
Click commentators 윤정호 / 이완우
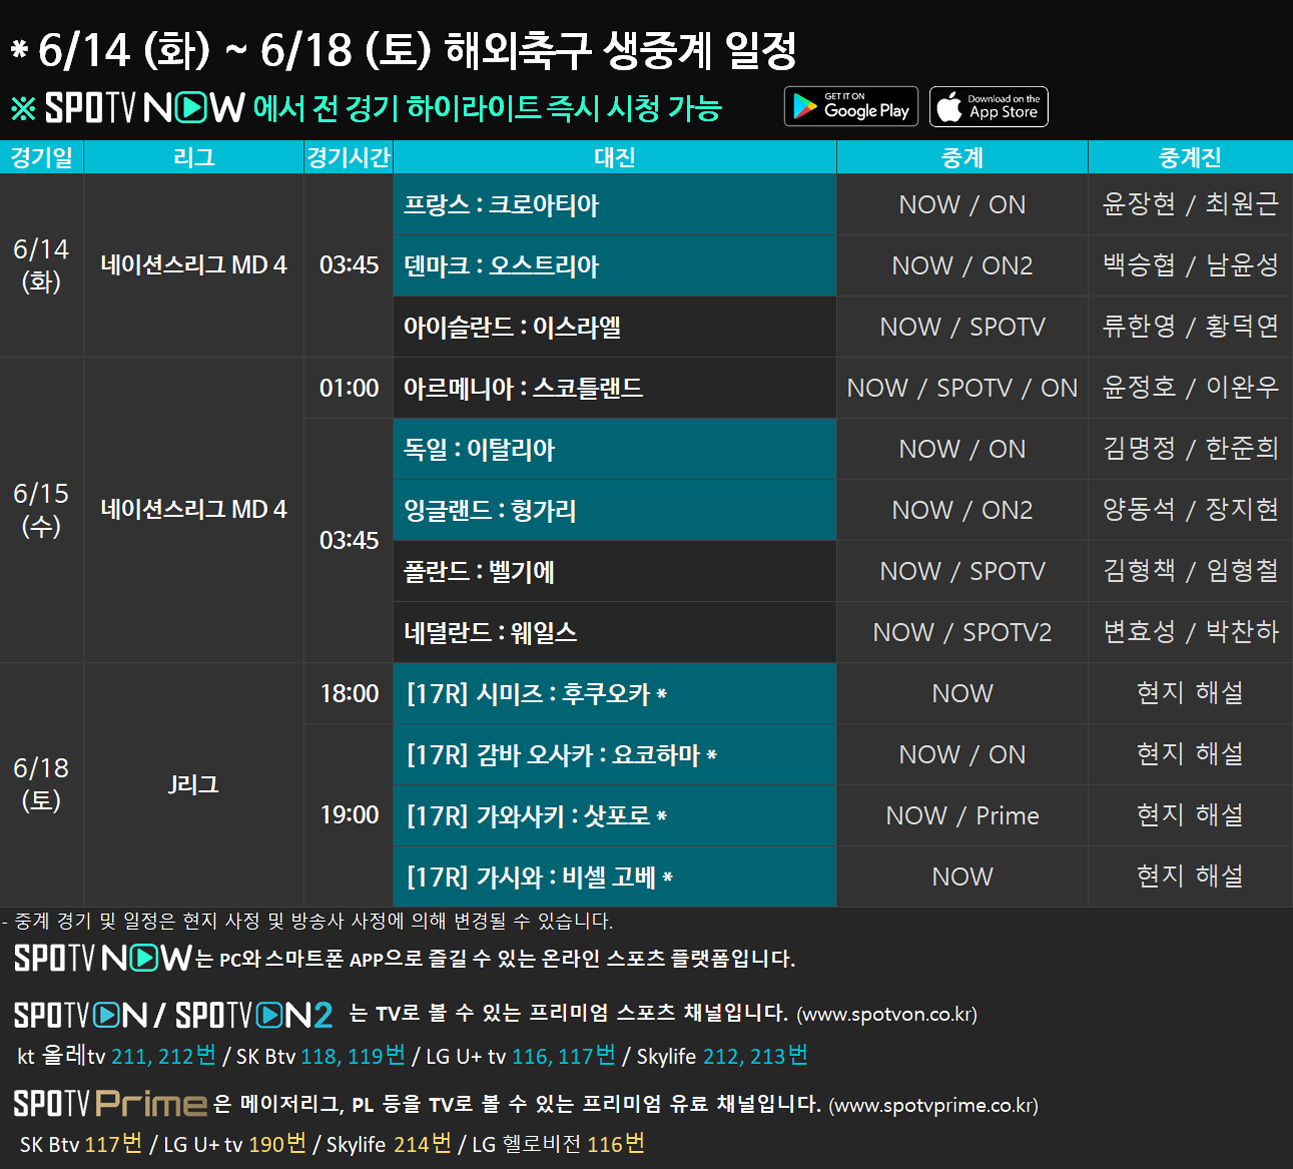pyautogui.click(x=1190, y=387)
